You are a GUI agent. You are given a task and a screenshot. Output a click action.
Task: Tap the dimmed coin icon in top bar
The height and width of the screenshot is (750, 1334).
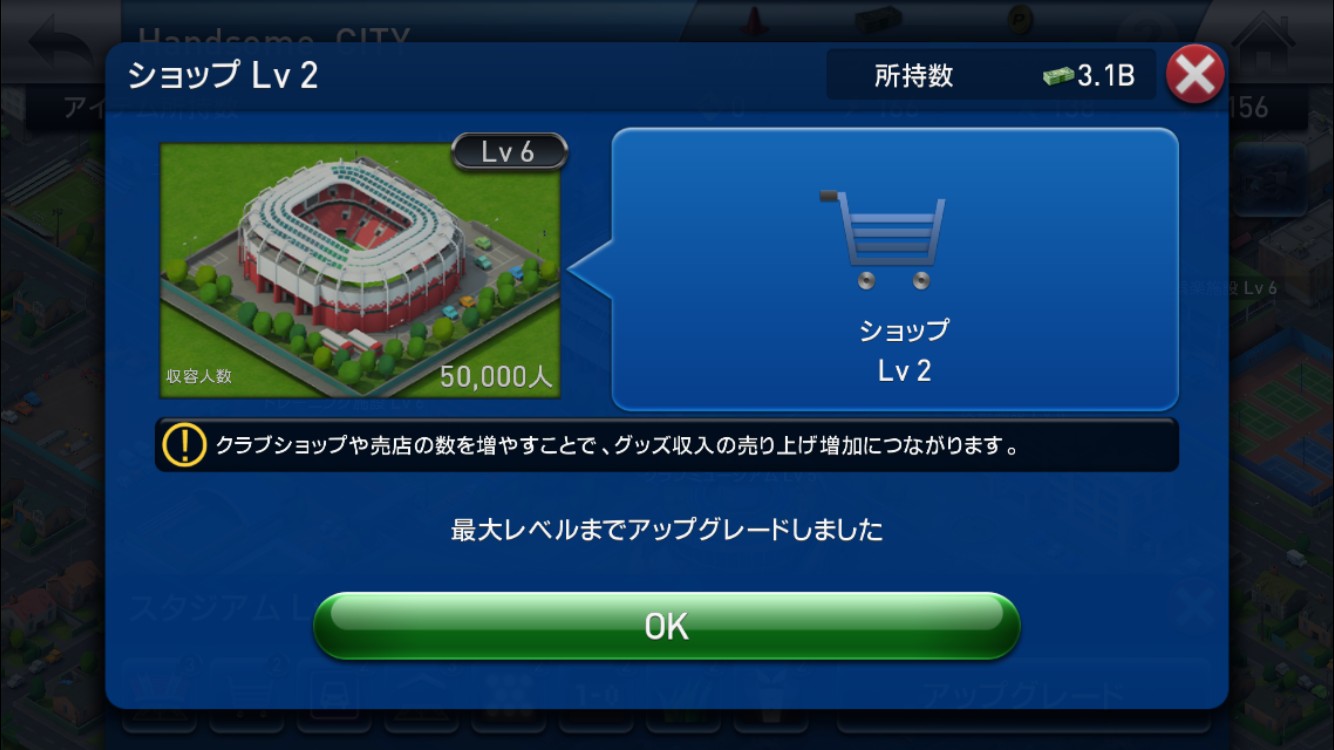pyautogui.click(x=1020, y=20)
